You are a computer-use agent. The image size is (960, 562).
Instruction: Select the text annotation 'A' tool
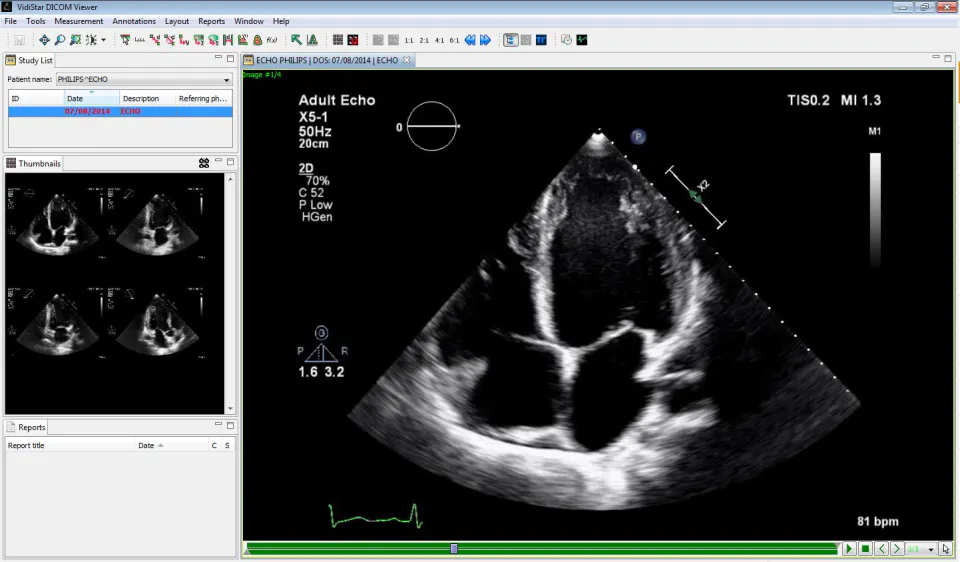(x=312, y=40)
